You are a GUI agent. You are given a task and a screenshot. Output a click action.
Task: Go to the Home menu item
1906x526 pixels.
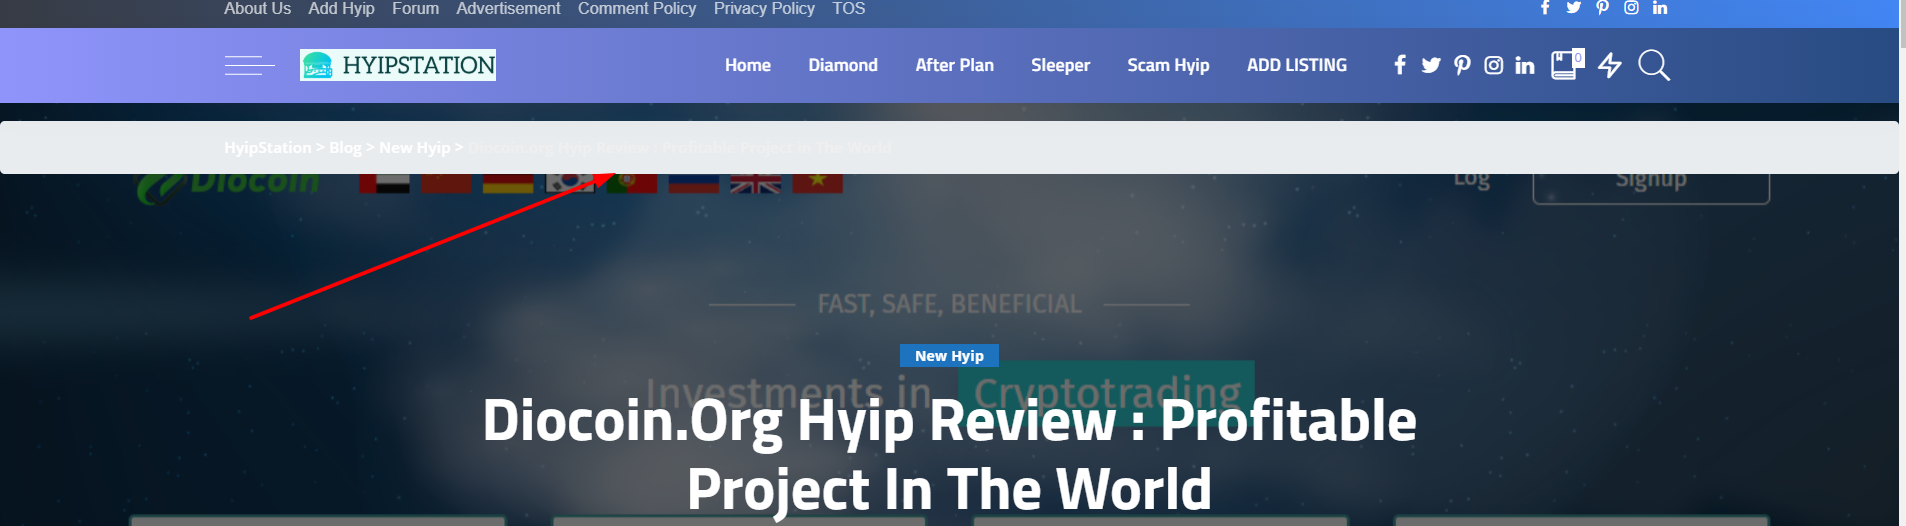pyautogui.click(x=748, y=65)
